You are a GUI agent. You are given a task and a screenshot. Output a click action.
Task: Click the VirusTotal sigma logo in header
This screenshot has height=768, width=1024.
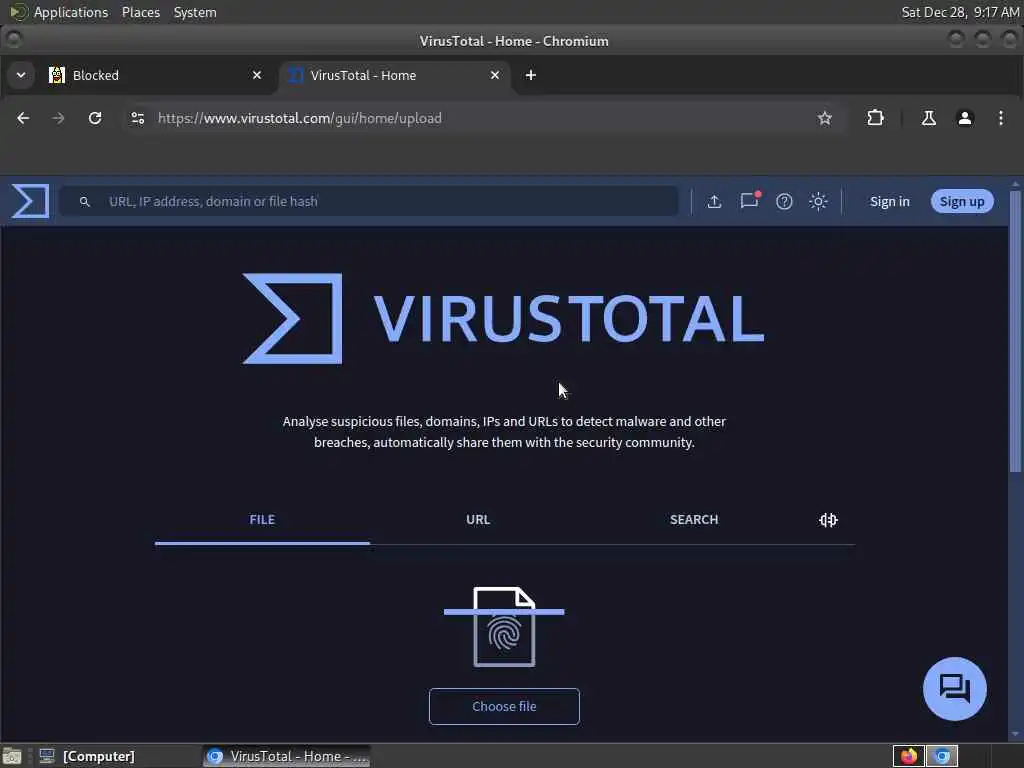[x=30, y=200]
